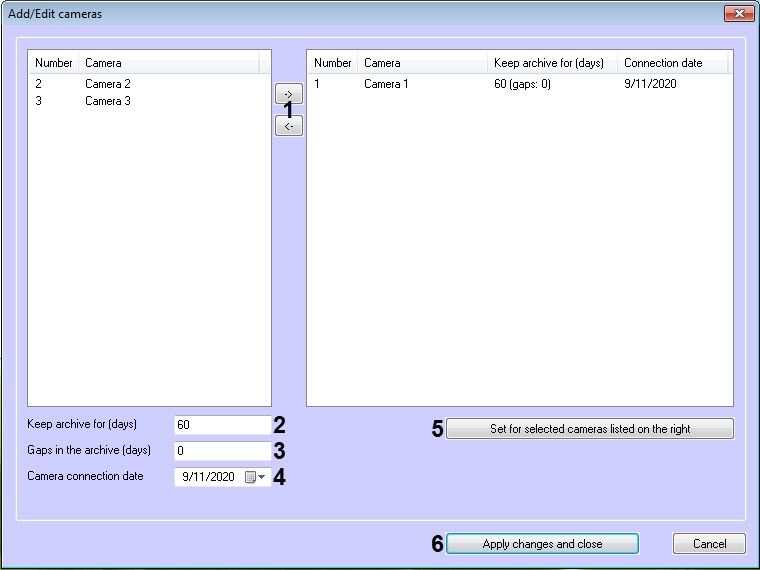Viewport: 760px width, 570px height.
Task: Click the camera connection date field
Action: coord(208,478)
